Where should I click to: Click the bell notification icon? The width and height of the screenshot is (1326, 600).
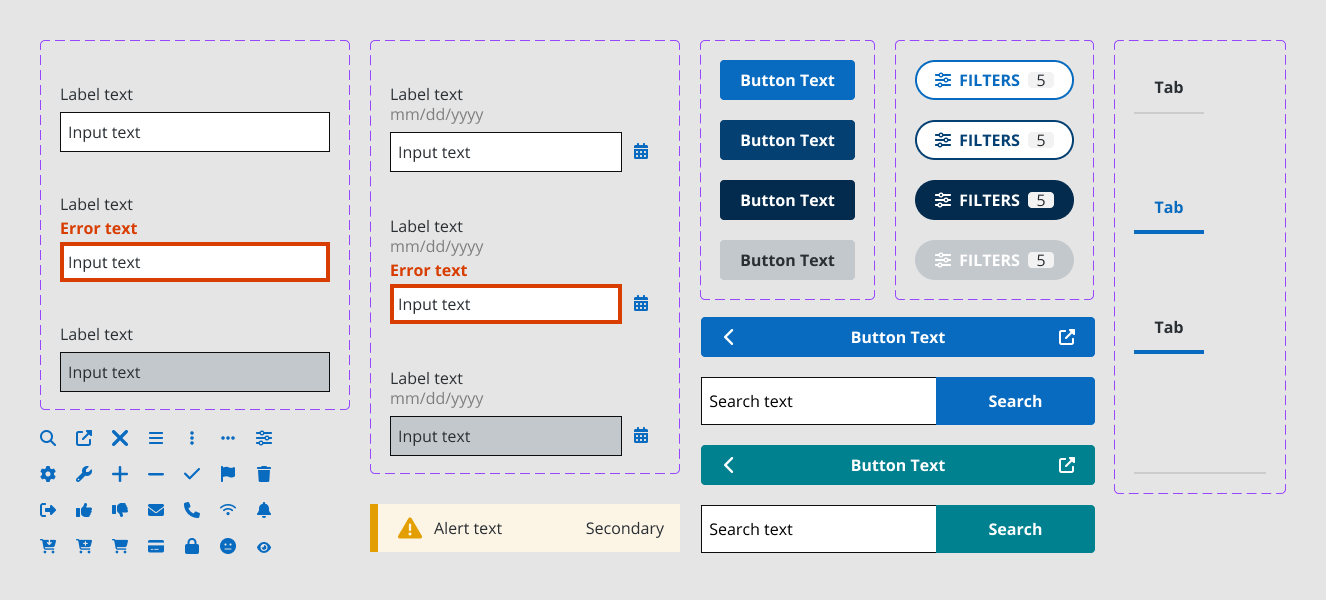click(x=264, y=510)
